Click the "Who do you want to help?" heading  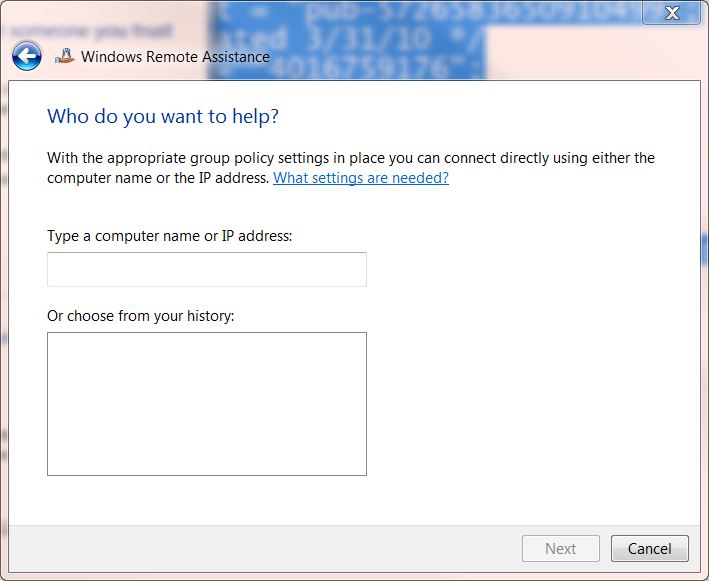point(163,117)
